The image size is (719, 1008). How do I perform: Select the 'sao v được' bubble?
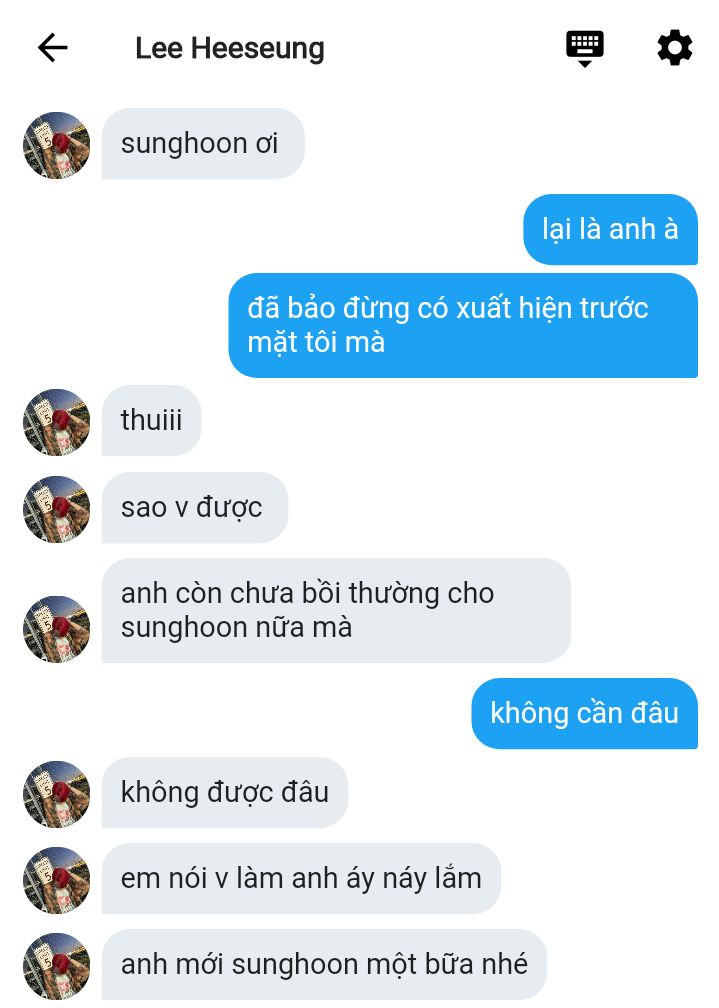tap(195, 507)
